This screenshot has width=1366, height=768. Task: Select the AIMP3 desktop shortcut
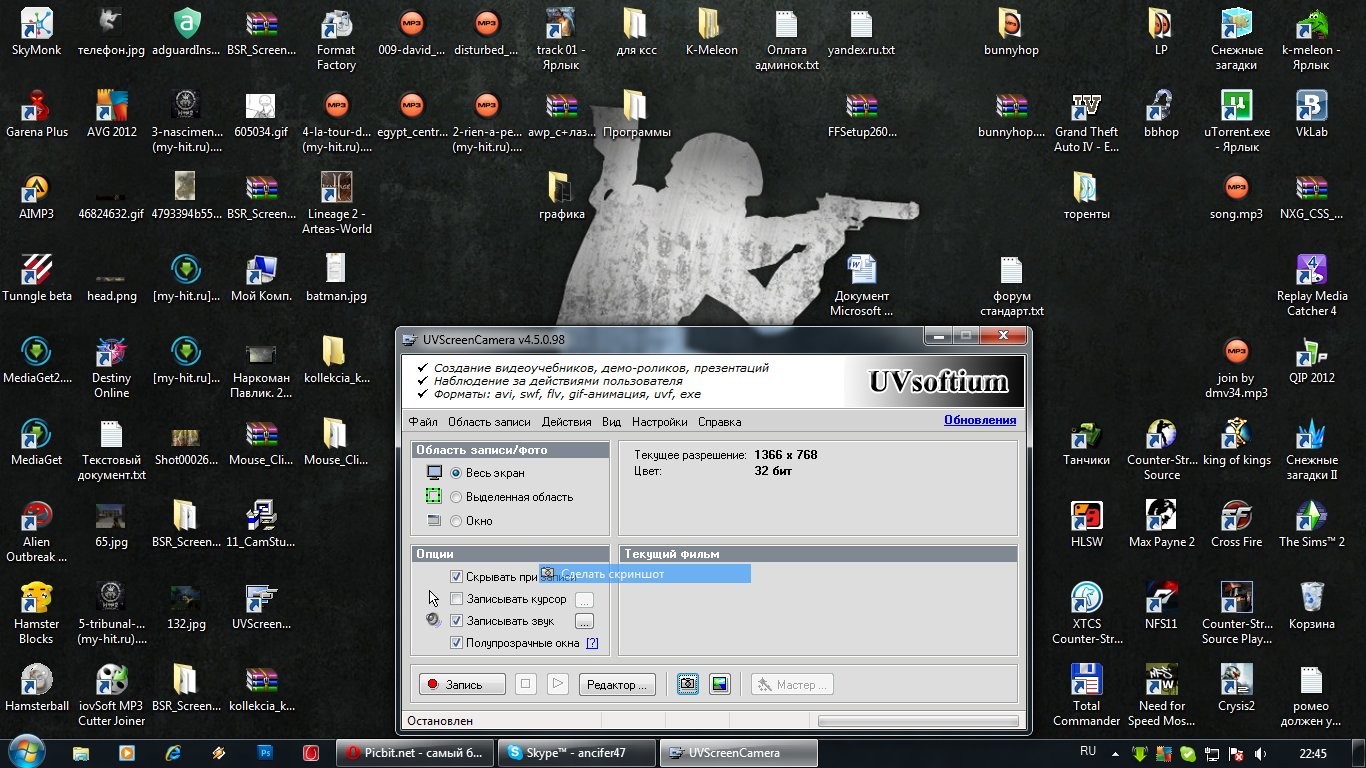click(37, 196)
